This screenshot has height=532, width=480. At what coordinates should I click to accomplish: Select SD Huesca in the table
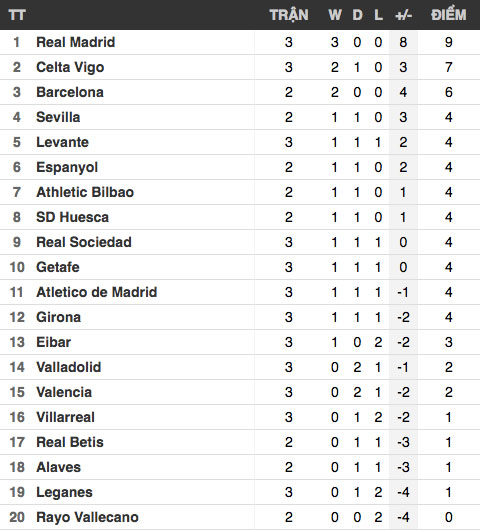click(x=73, y=217)
